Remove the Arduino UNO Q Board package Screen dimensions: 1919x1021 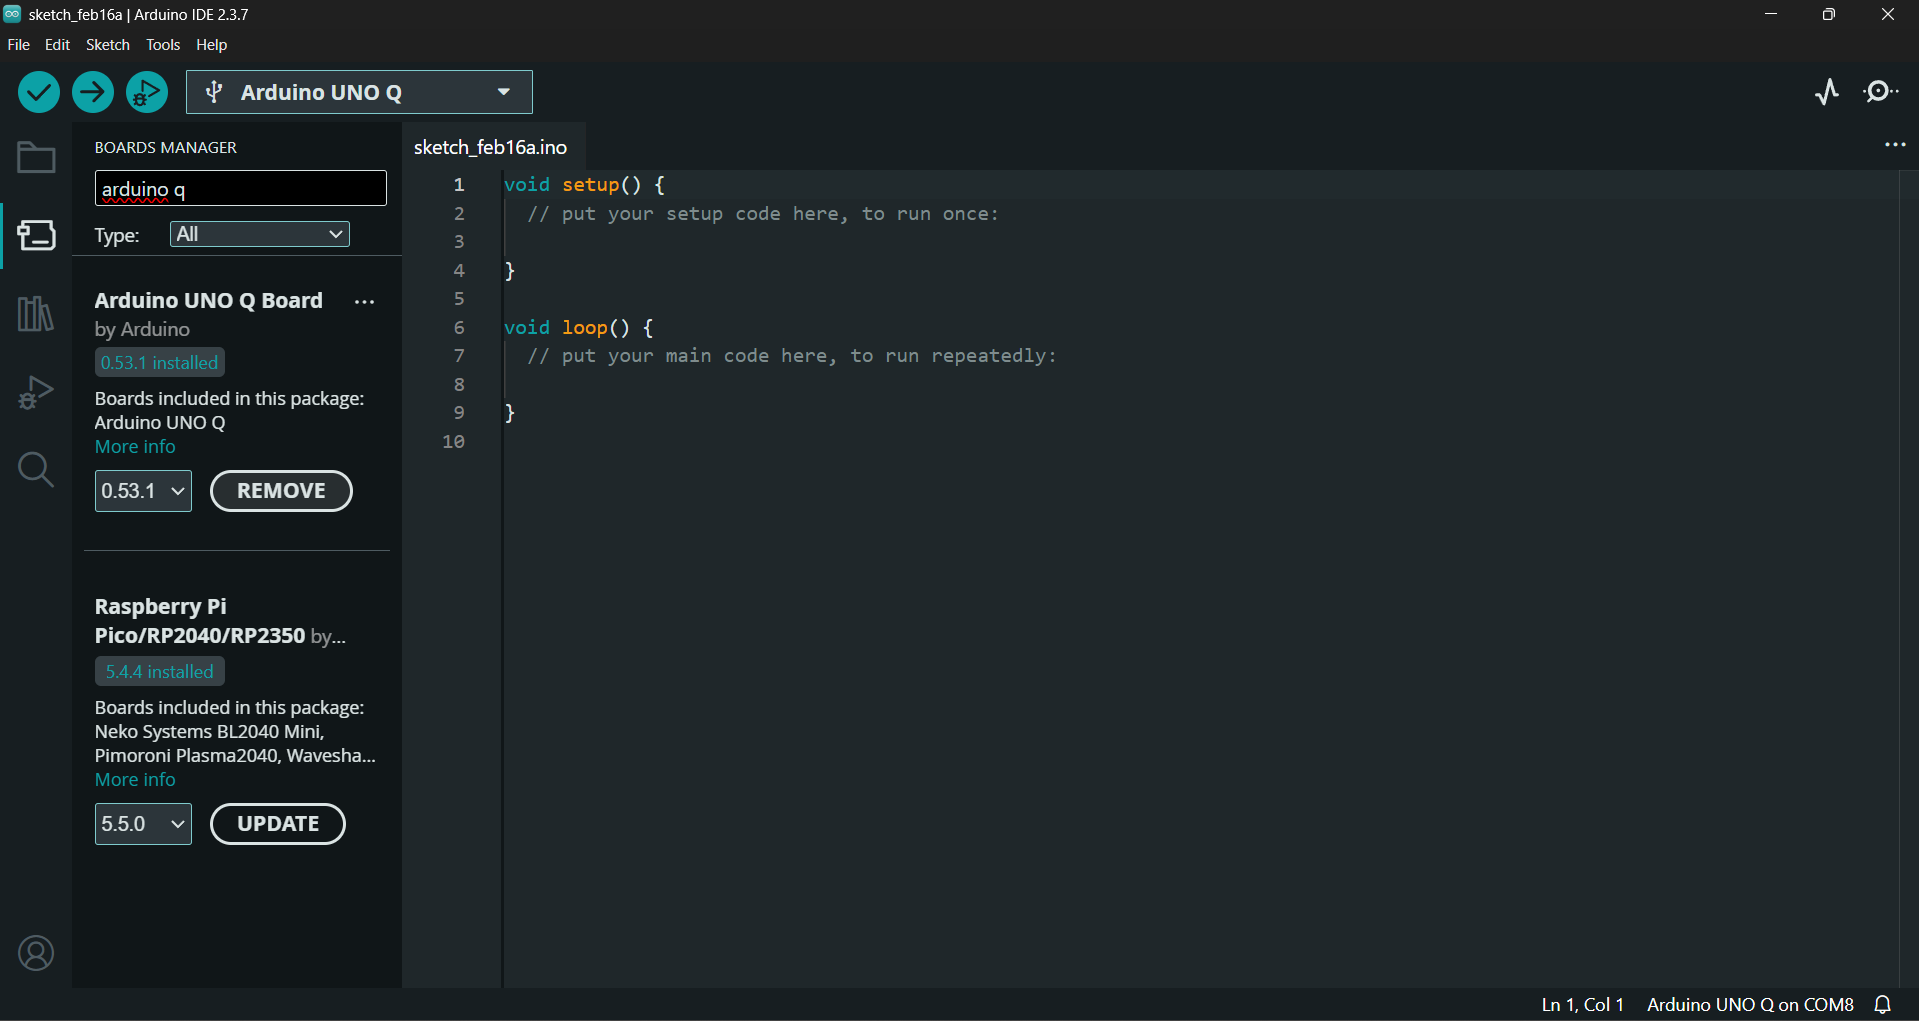(x=281, y=491)
